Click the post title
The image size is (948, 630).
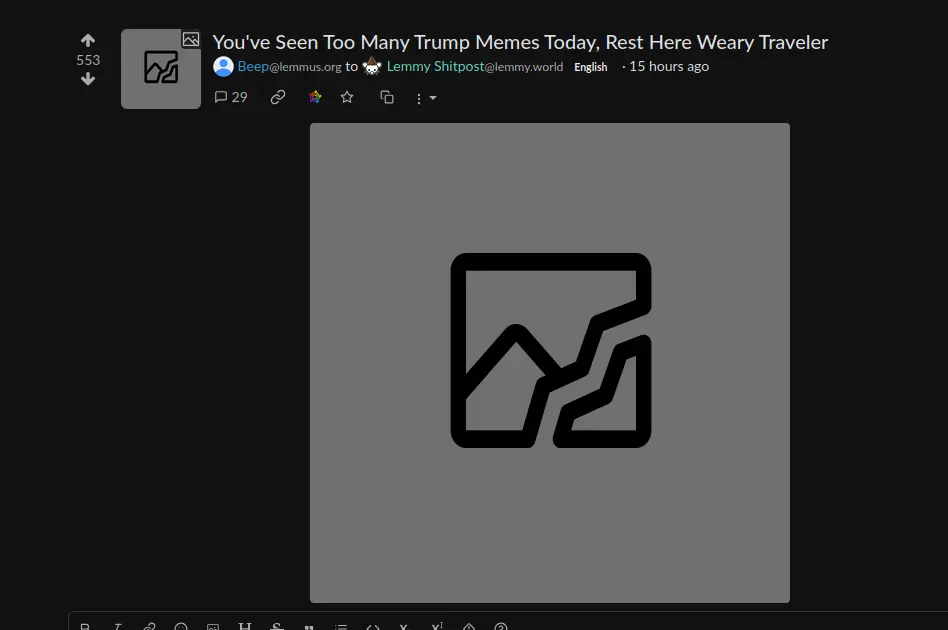click(x=520, y=42)
